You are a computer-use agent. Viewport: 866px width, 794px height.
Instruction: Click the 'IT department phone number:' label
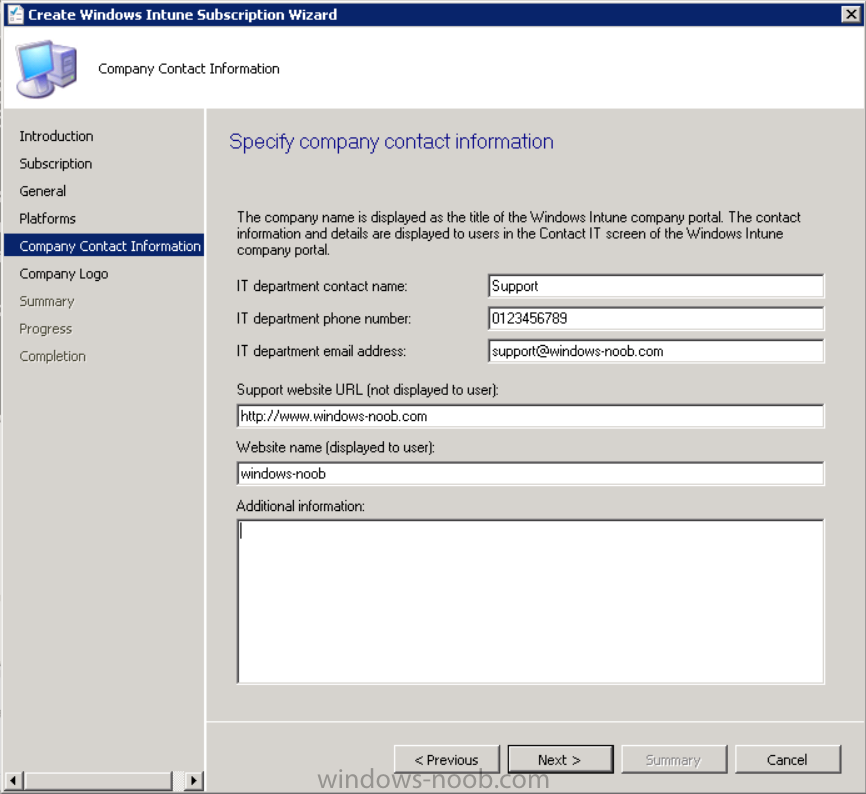324,319
